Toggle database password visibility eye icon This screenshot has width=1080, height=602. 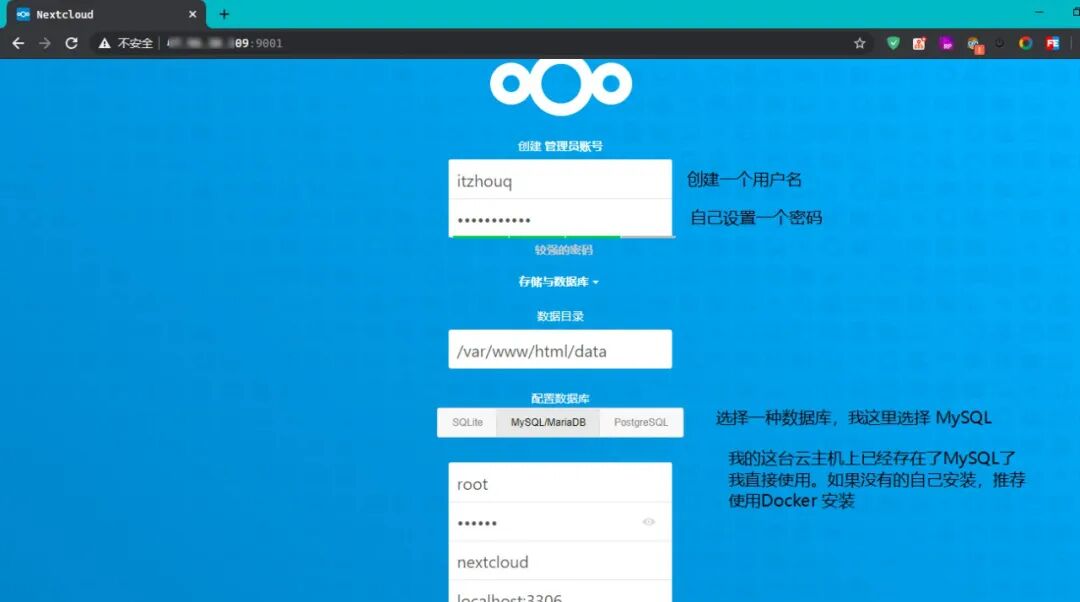click(649, 522)
